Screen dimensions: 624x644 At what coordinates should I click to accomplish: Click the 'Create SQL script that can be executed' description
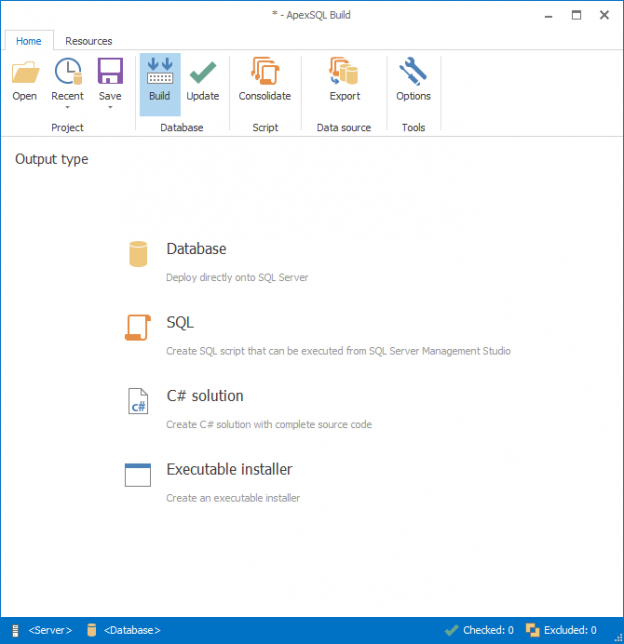[338, 351]
